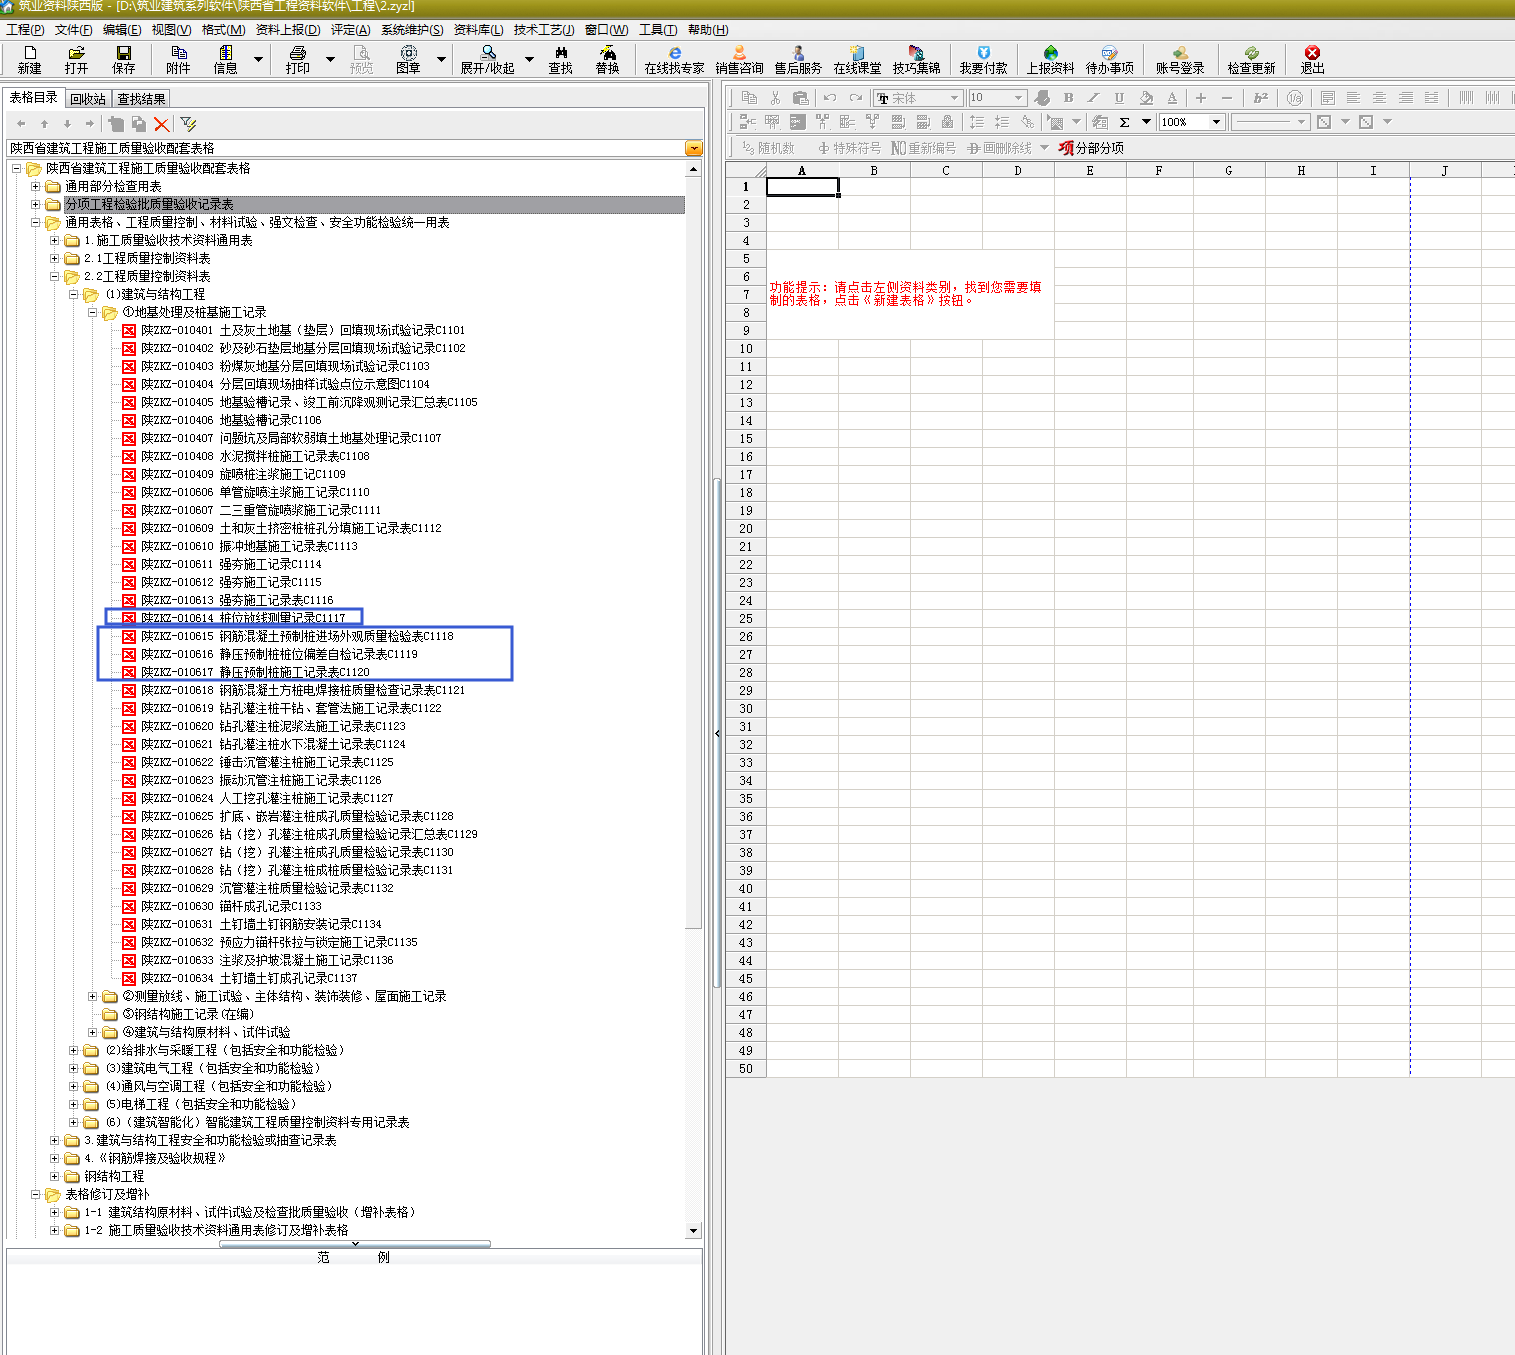
Task: Open the dropdown arrow next to 图章
Action: (x=441, y=60)
